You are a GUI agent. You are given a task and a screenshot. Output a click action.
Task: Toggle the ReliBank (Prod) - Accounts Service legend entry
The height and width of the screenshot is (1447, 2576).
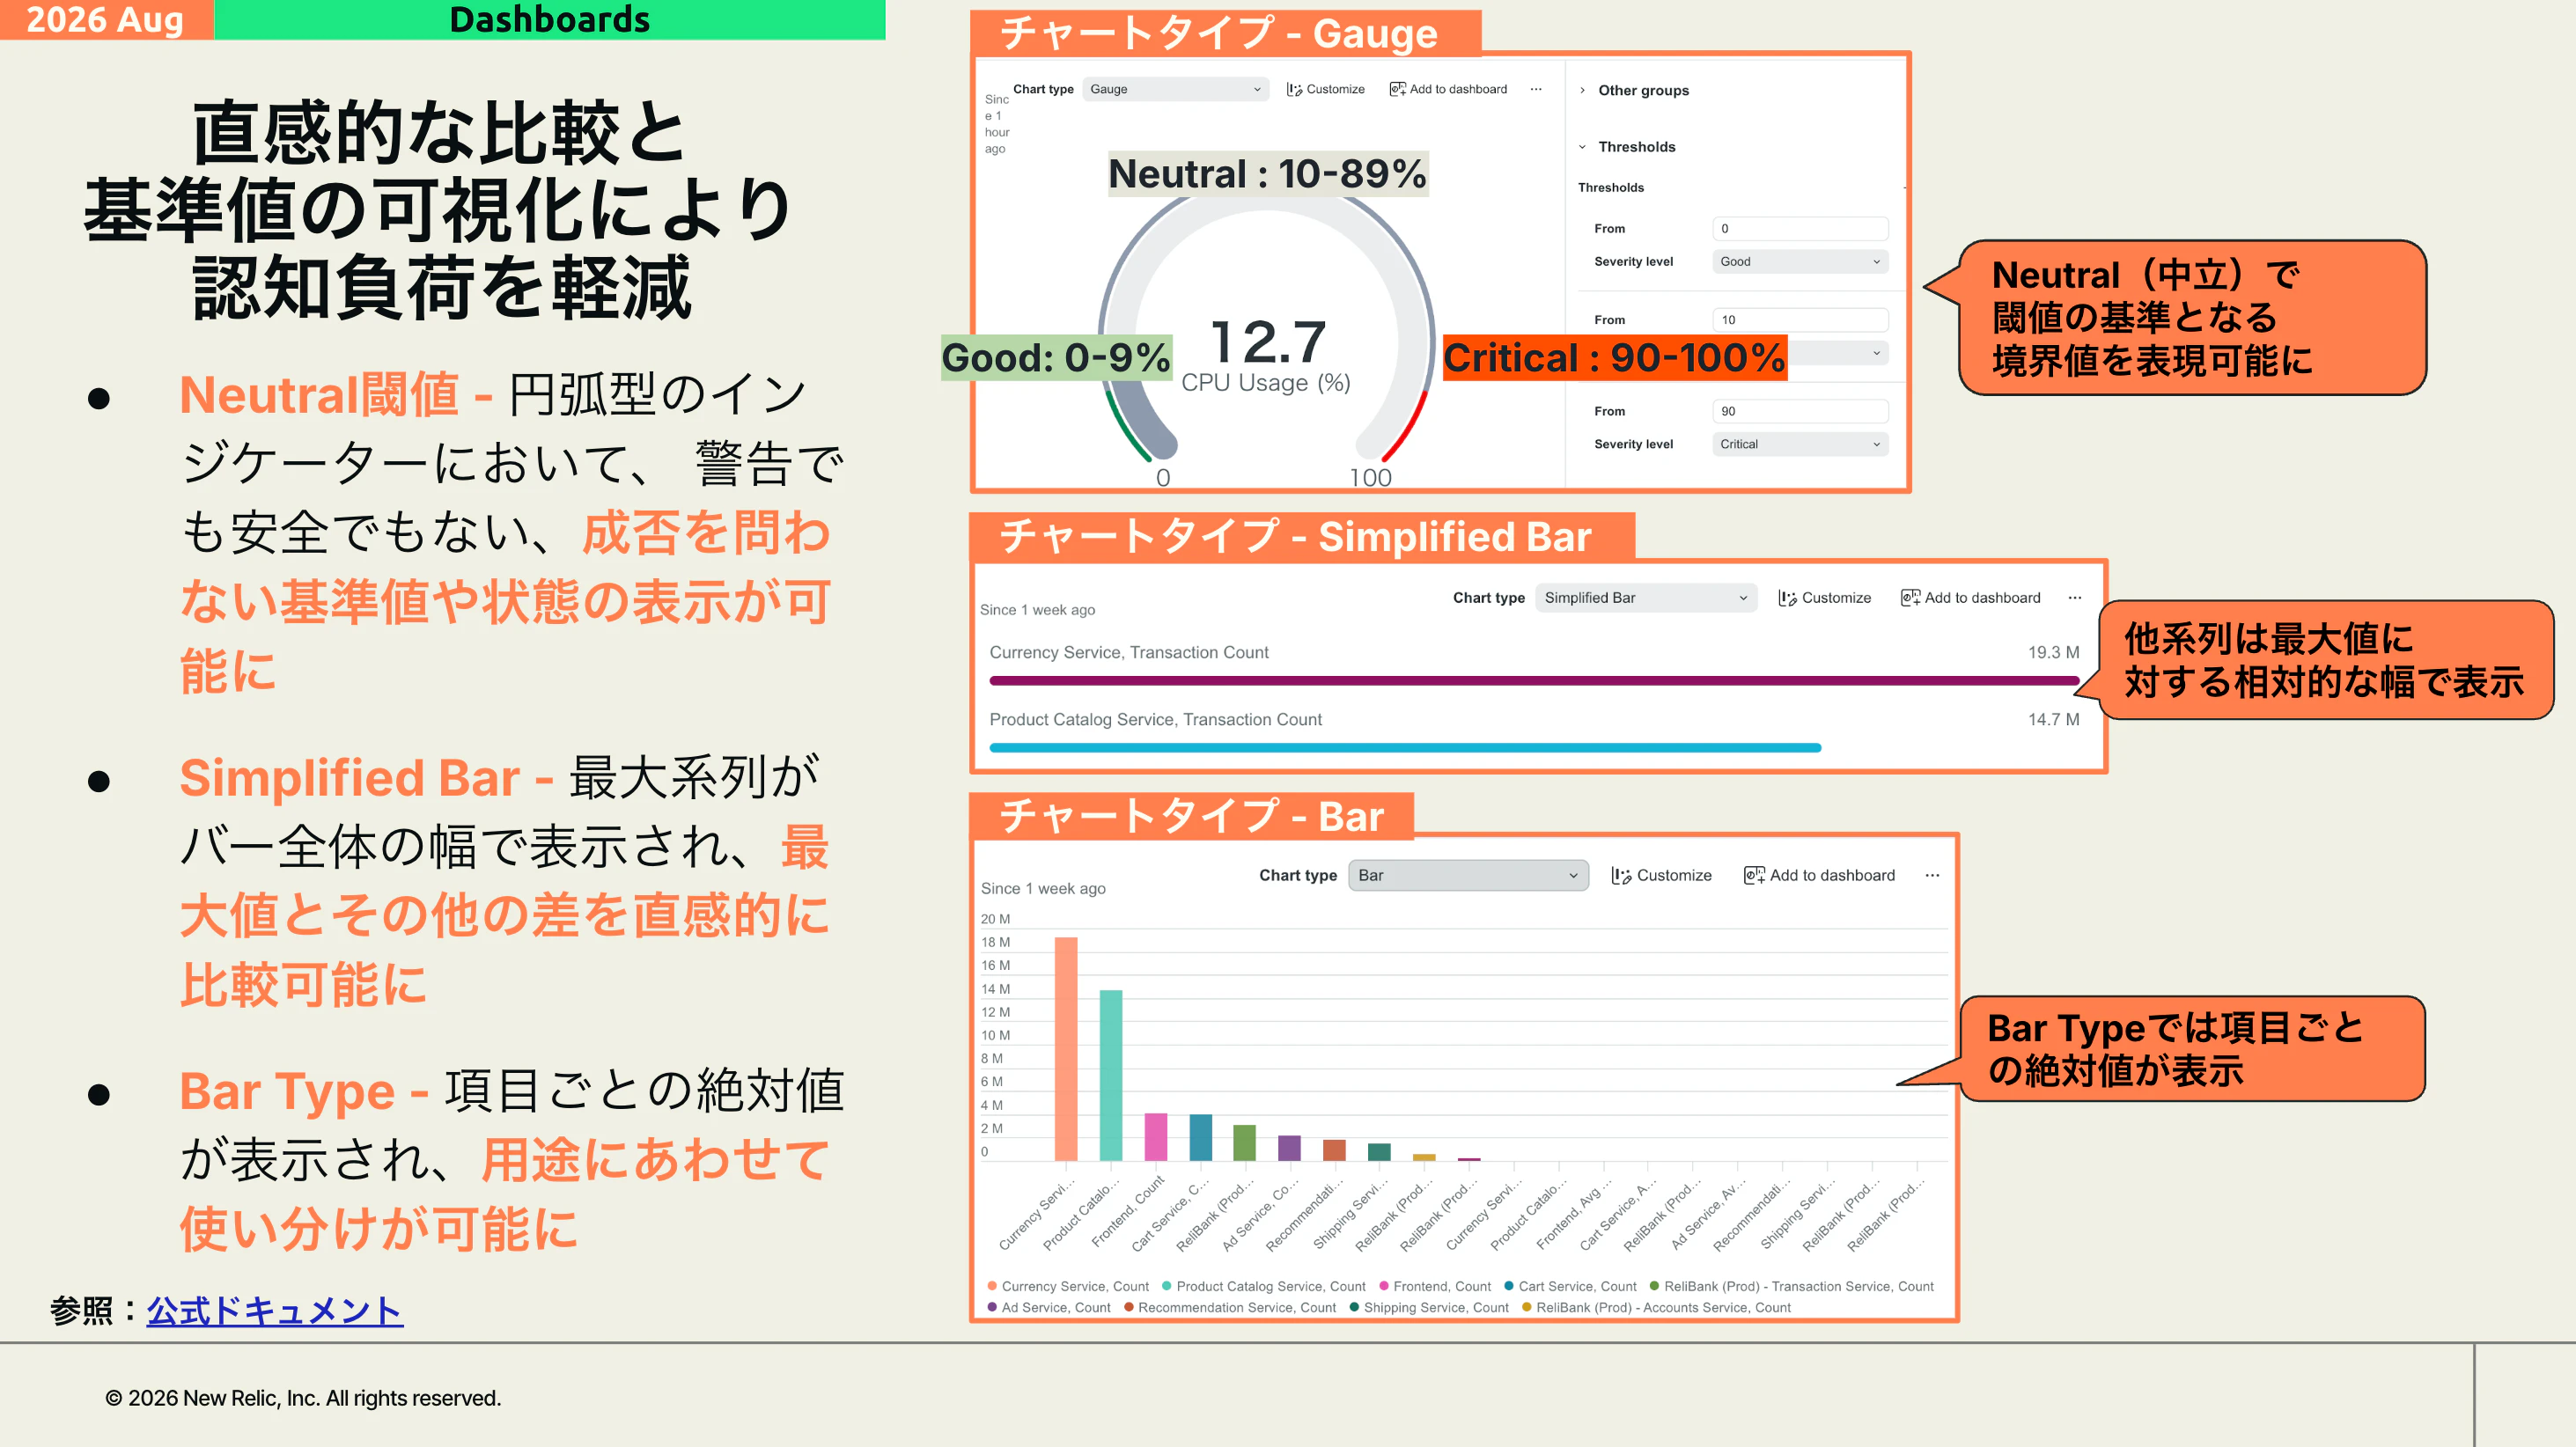(x=1656, y=1307)
